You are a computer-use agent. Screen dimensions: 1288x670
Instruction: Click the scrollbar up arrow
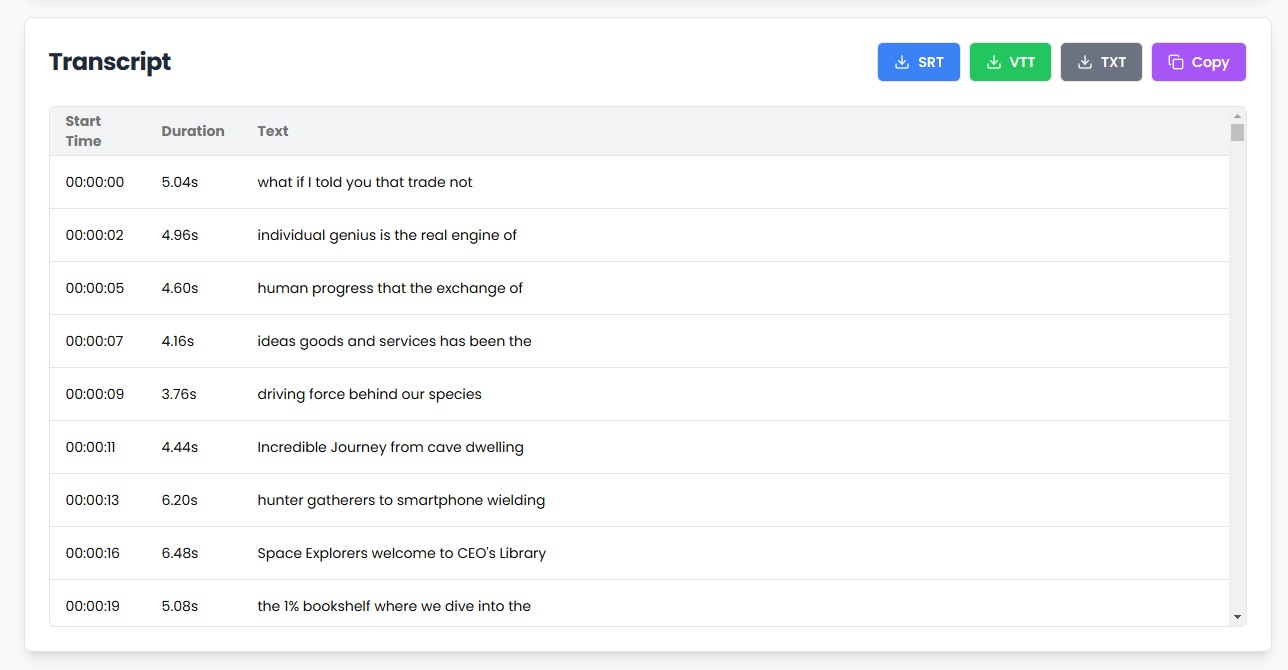[1238, 115]
